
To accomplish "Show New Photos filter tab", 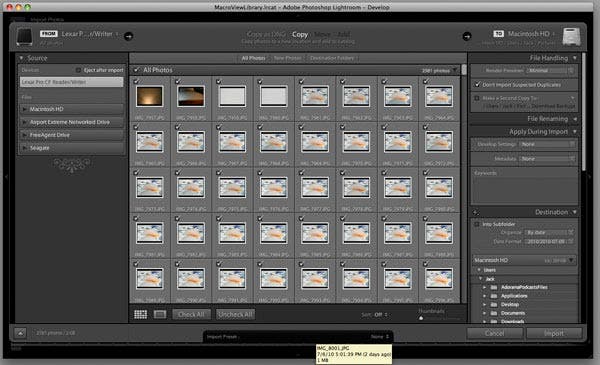I will [x=287, y=58].
